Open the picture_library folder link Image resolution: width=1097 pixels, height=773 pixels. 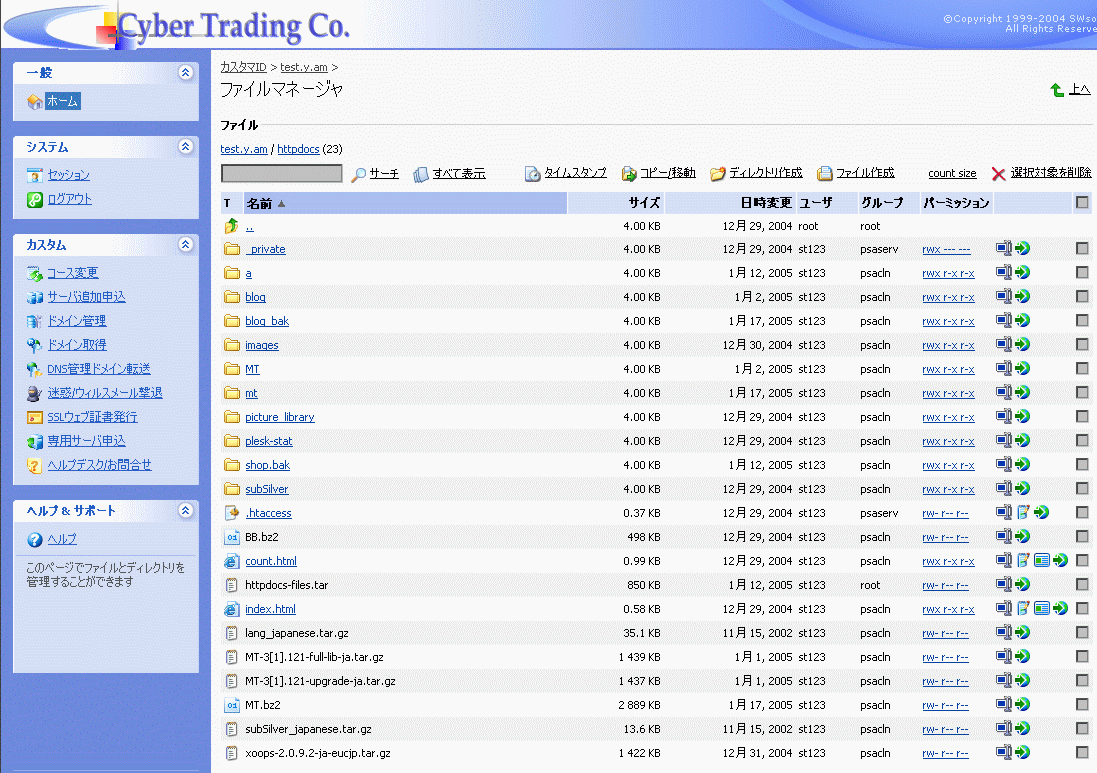pos(280,417)
